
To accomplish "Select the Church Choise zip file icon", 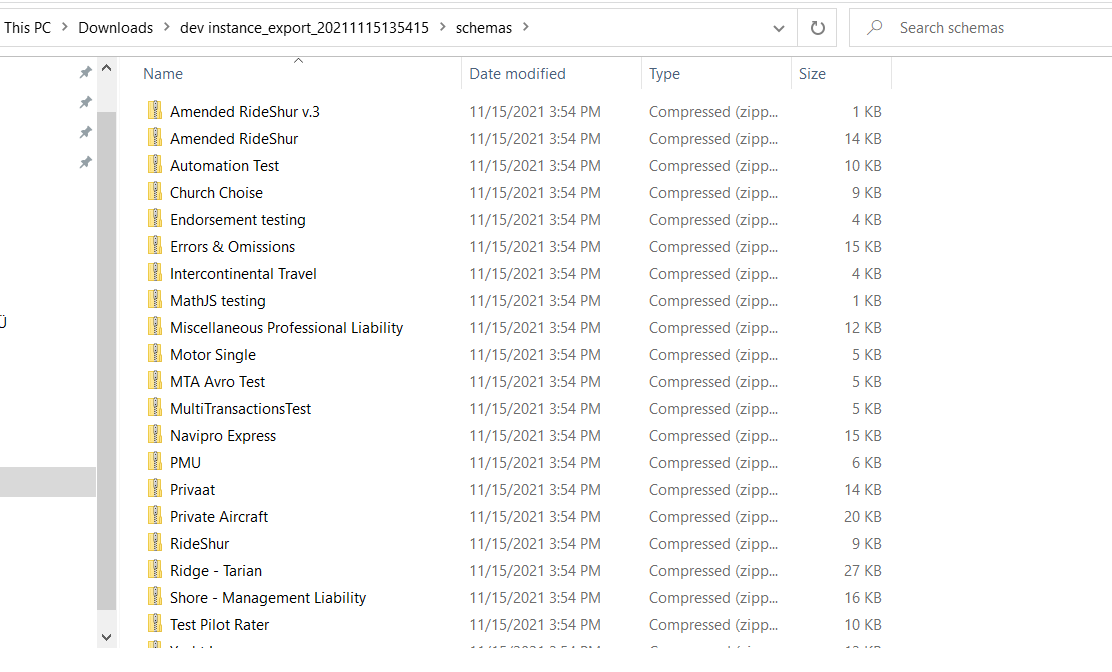I will coord(155,192).
